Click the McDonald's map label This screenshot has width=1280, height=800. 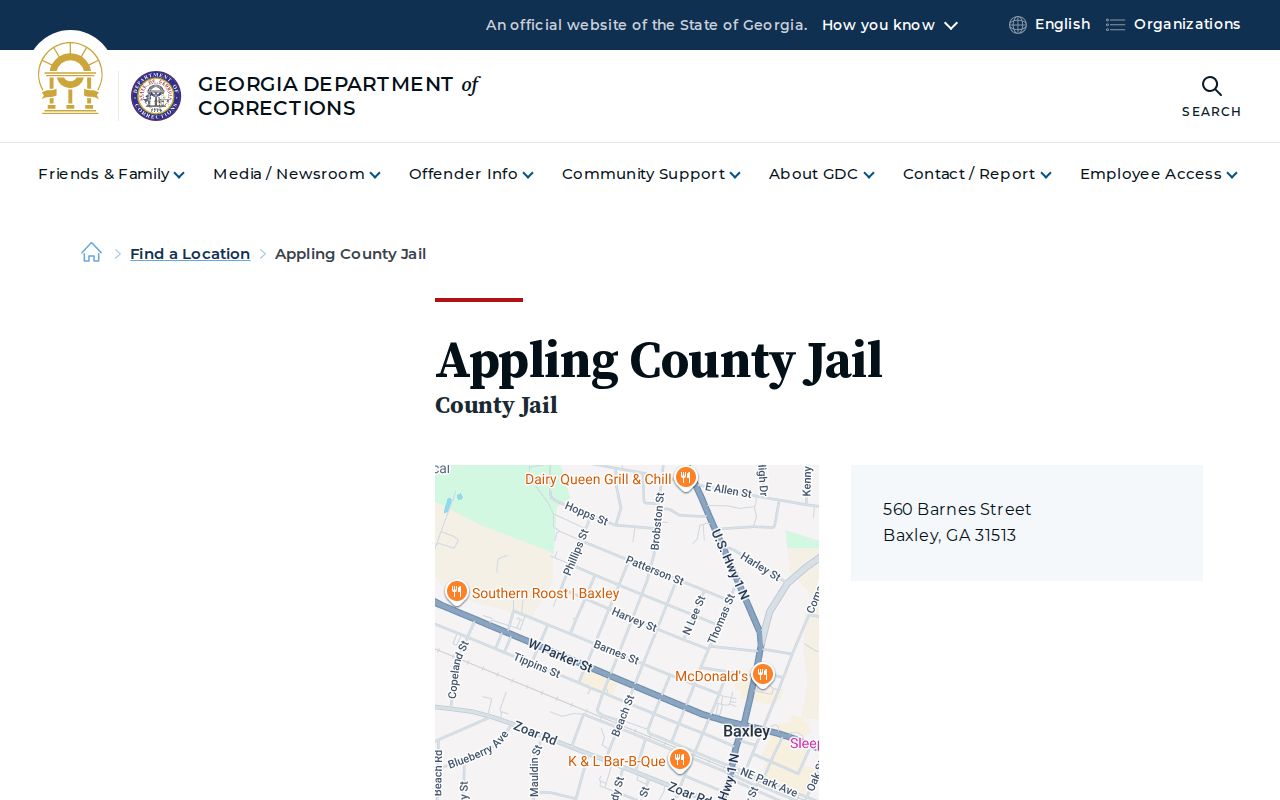[711, 676]
